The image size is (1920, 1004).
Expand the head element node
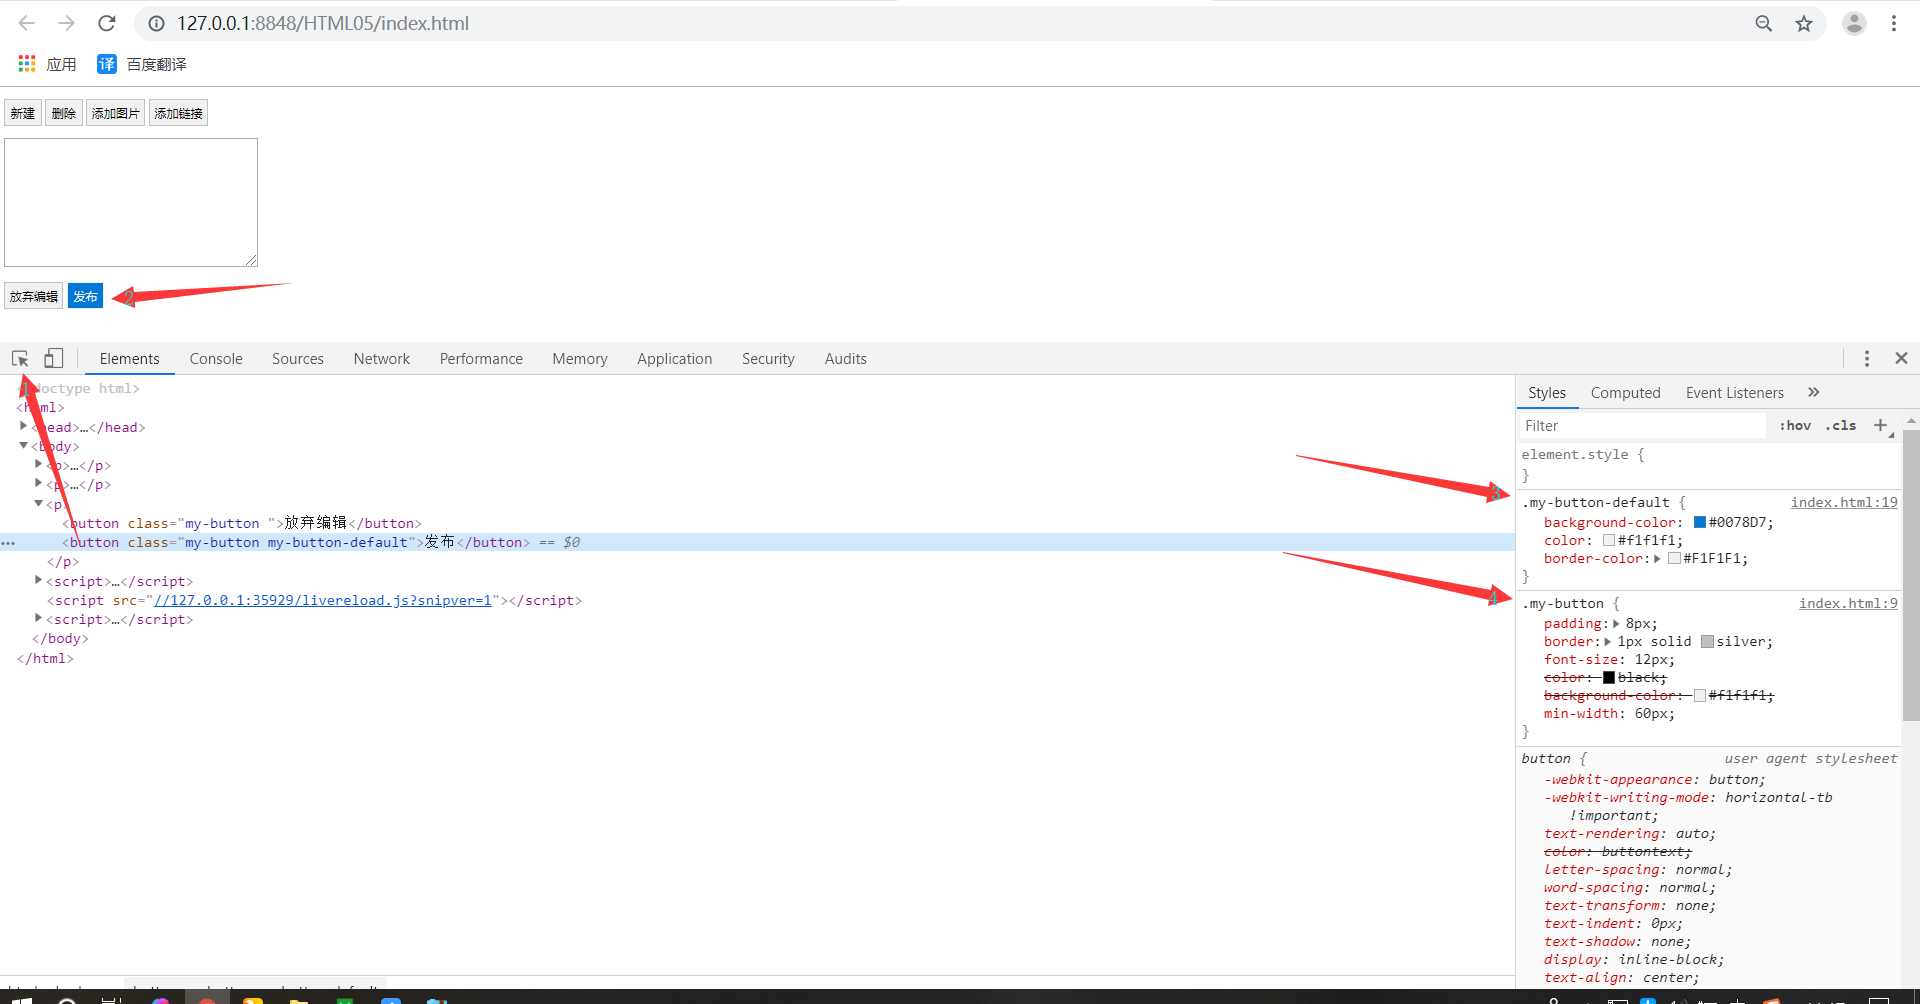[24, 426]
